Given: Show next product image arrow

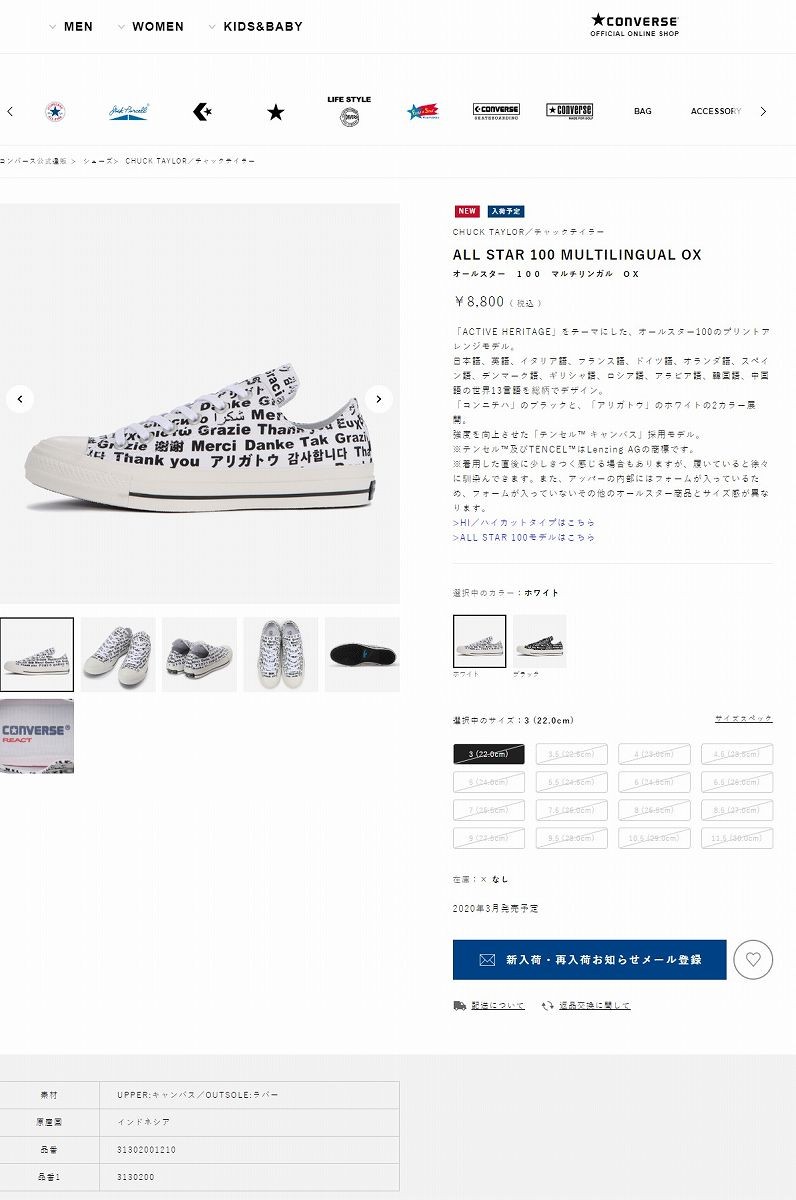Looking at the screenshot, I should 378,399.
